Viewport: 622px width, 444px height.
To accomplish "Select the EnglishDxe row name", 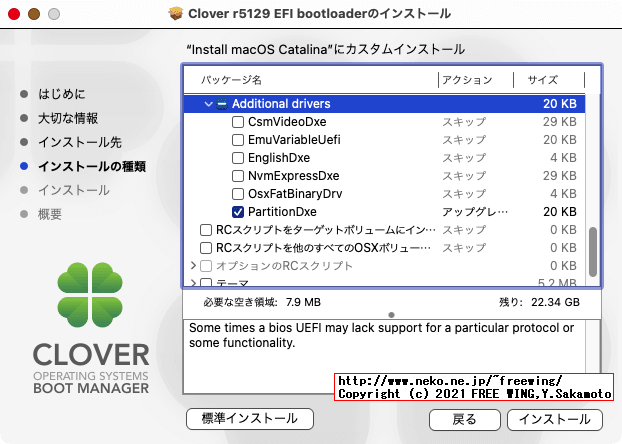I will (279, 158).
